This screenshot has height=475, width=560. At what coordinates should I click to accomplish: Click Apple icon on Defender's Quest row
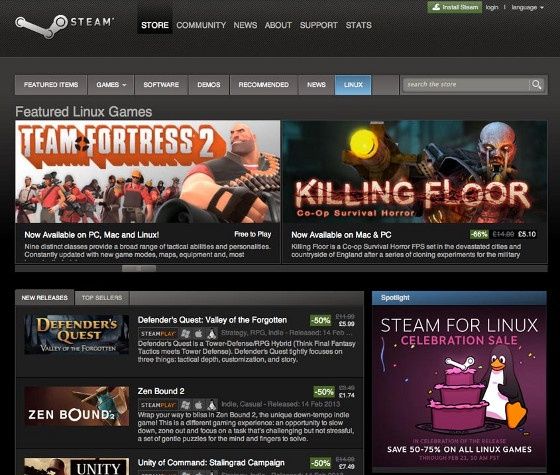[x=199, y=334]
